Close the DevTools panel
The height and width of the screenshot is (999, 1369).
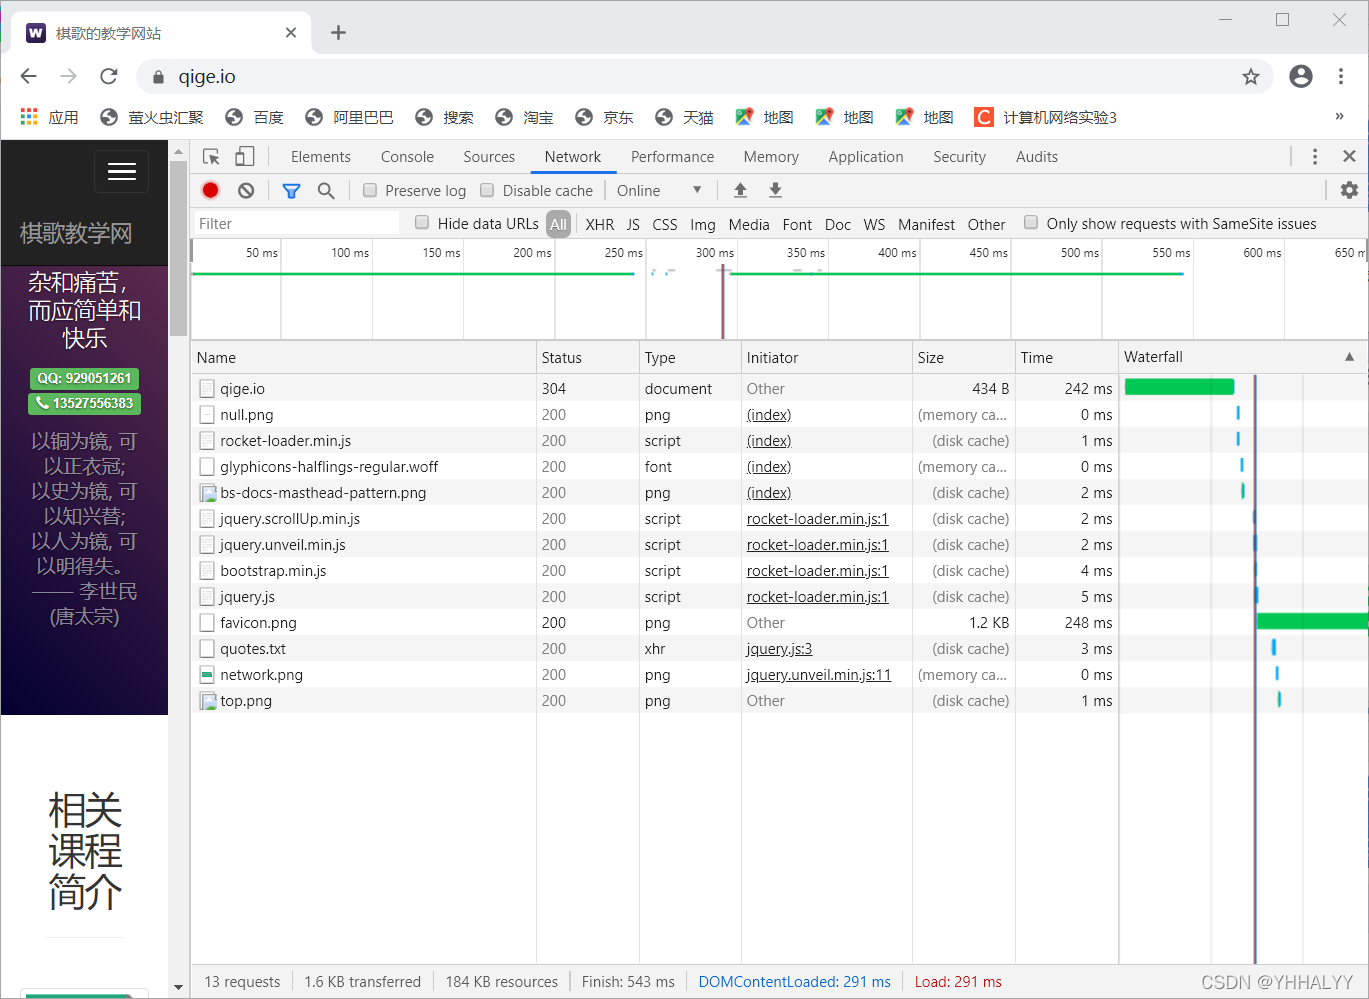[1349, 156]
